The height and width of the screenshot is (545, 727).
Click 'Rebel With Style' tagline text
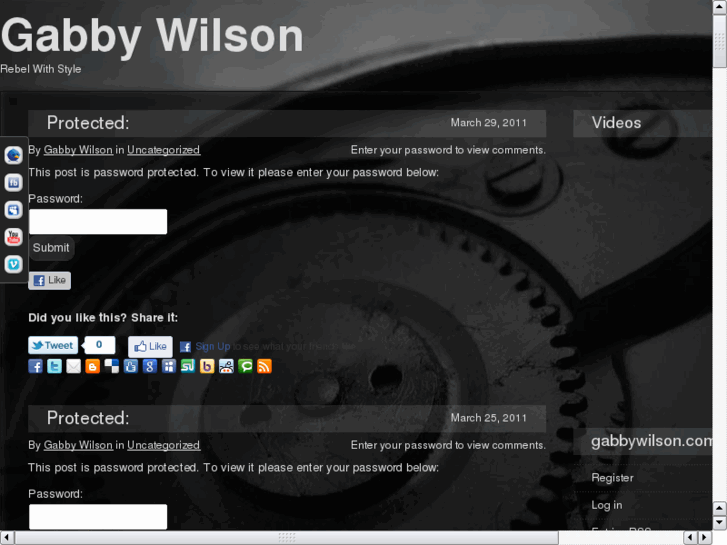41,69
